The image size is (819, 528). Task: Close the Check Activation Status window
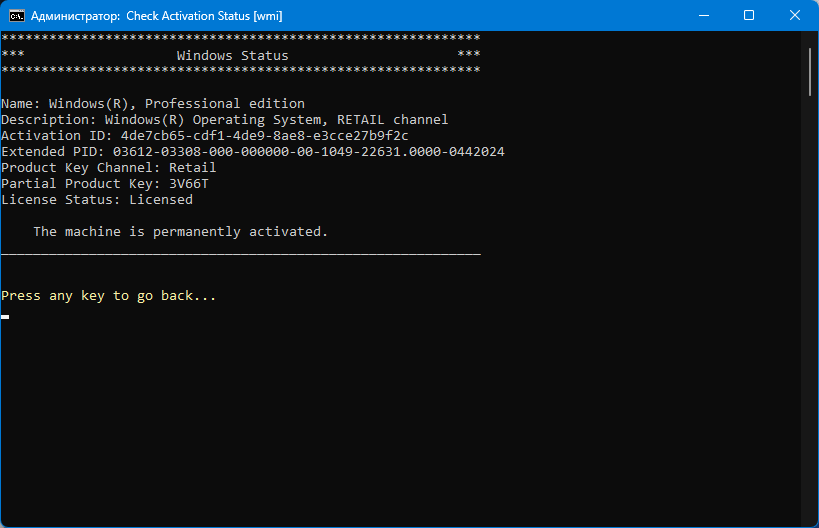click(x=794, y=15)
